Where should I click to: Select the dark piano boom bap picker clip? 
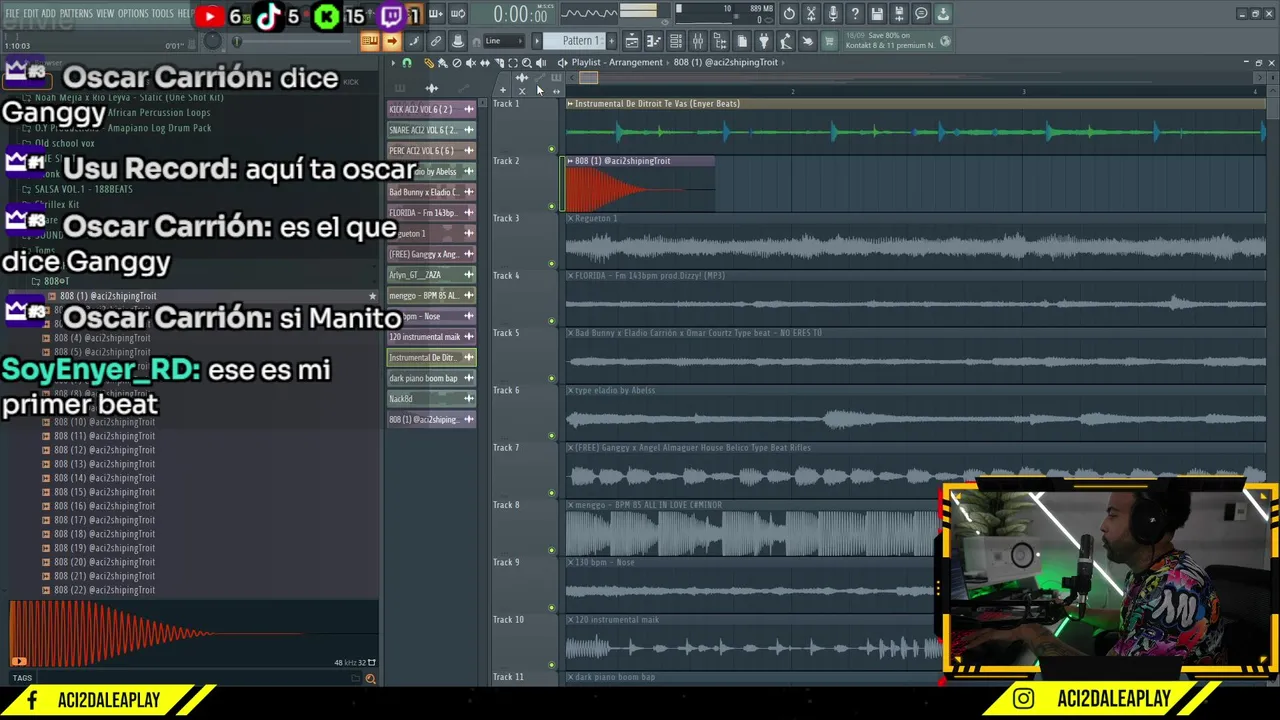pos(431,378)
